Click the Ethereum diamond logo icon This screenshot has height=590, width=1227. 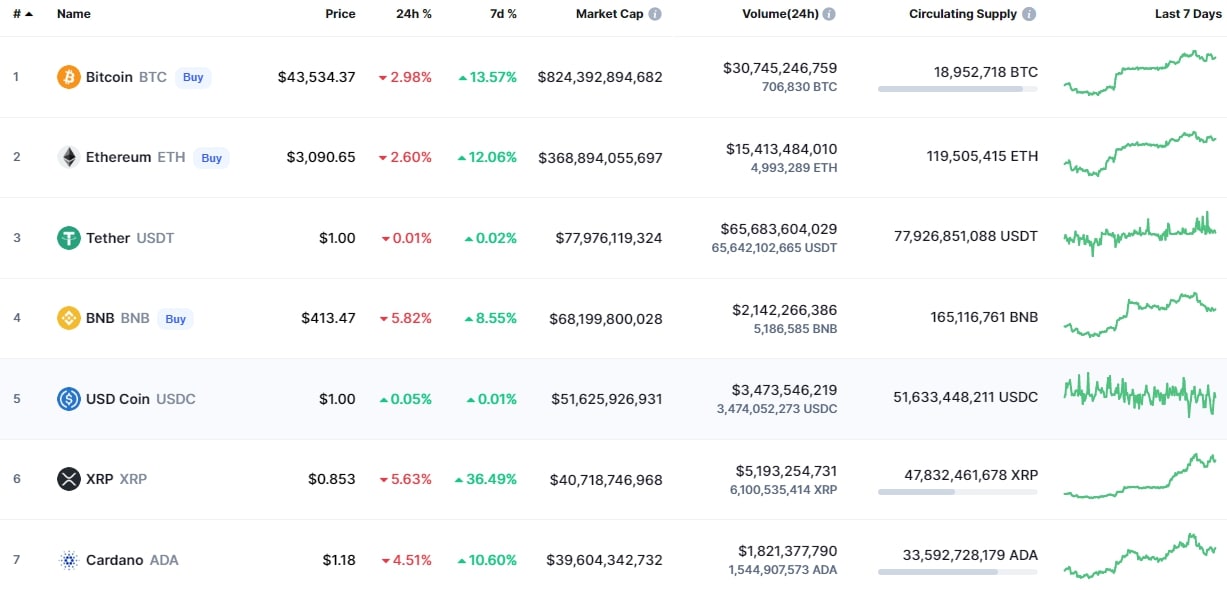[69, 157]
